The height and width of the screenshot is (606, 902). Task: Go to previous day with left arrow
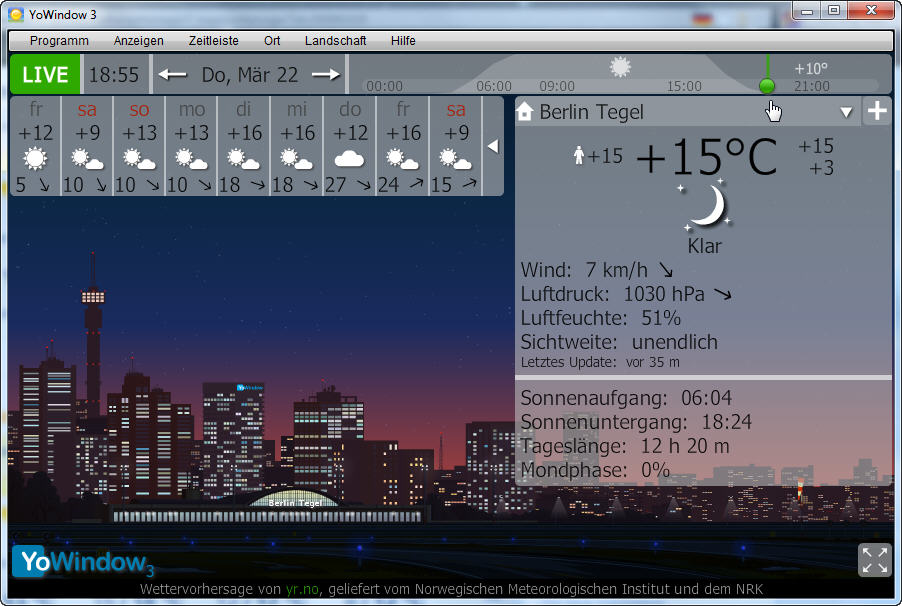(x=172, y=75)
